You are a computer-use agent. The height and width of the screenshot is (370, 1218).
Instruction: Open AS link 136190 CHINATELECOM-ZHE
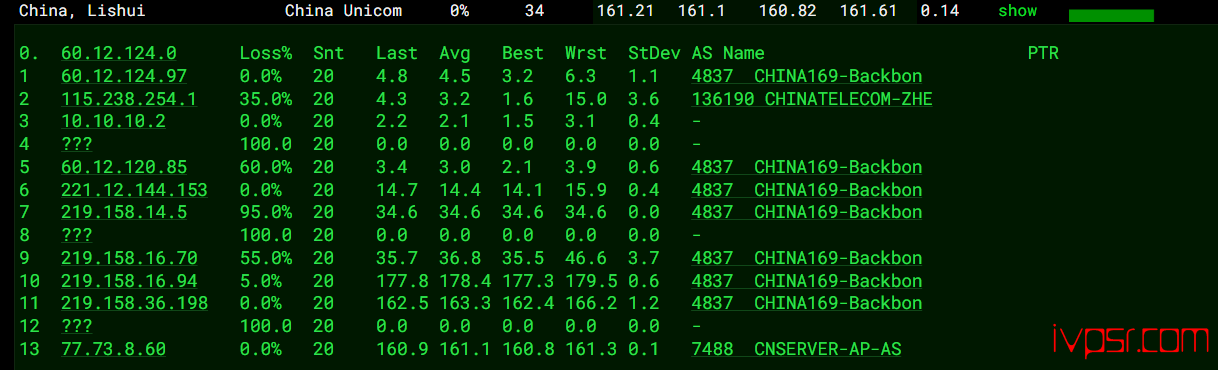pos(812,99)
